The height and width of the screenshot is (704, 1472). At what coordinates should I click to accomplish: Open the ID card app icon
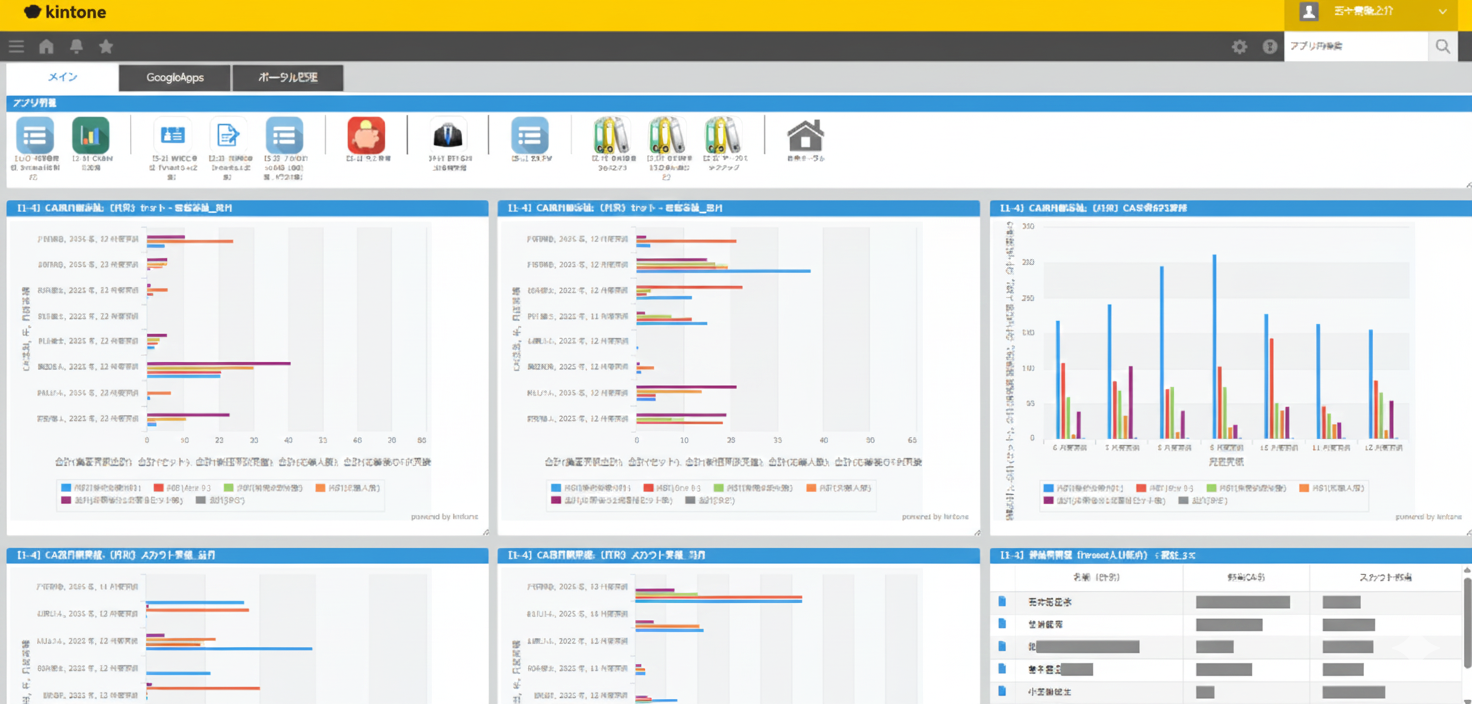tap(172, 136)
